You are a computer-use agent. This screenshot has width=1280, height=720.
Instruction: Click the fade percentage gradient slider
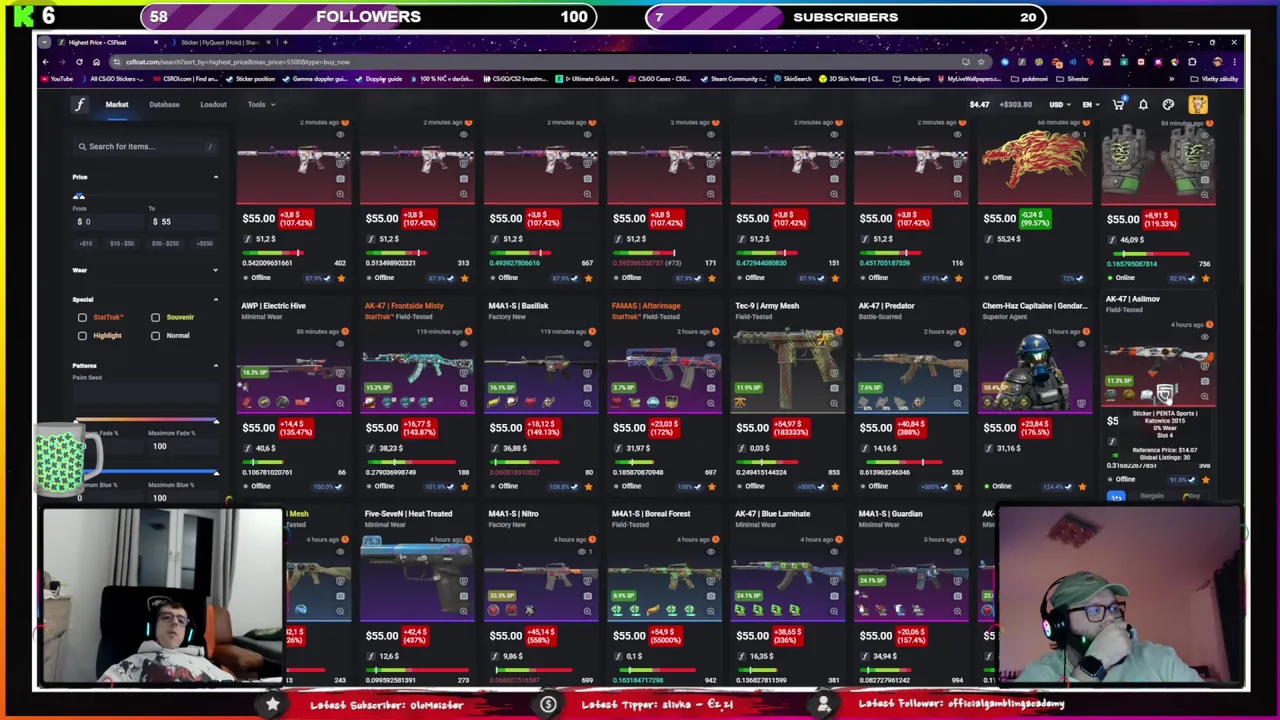[x=146, y=421]
